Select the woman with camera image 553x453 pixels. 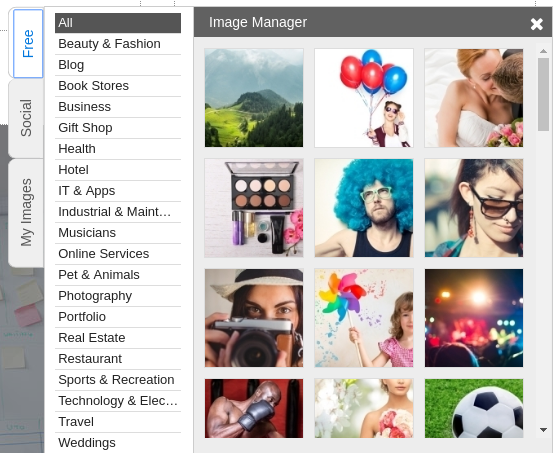pyautogui.click(x=254, y=318)
